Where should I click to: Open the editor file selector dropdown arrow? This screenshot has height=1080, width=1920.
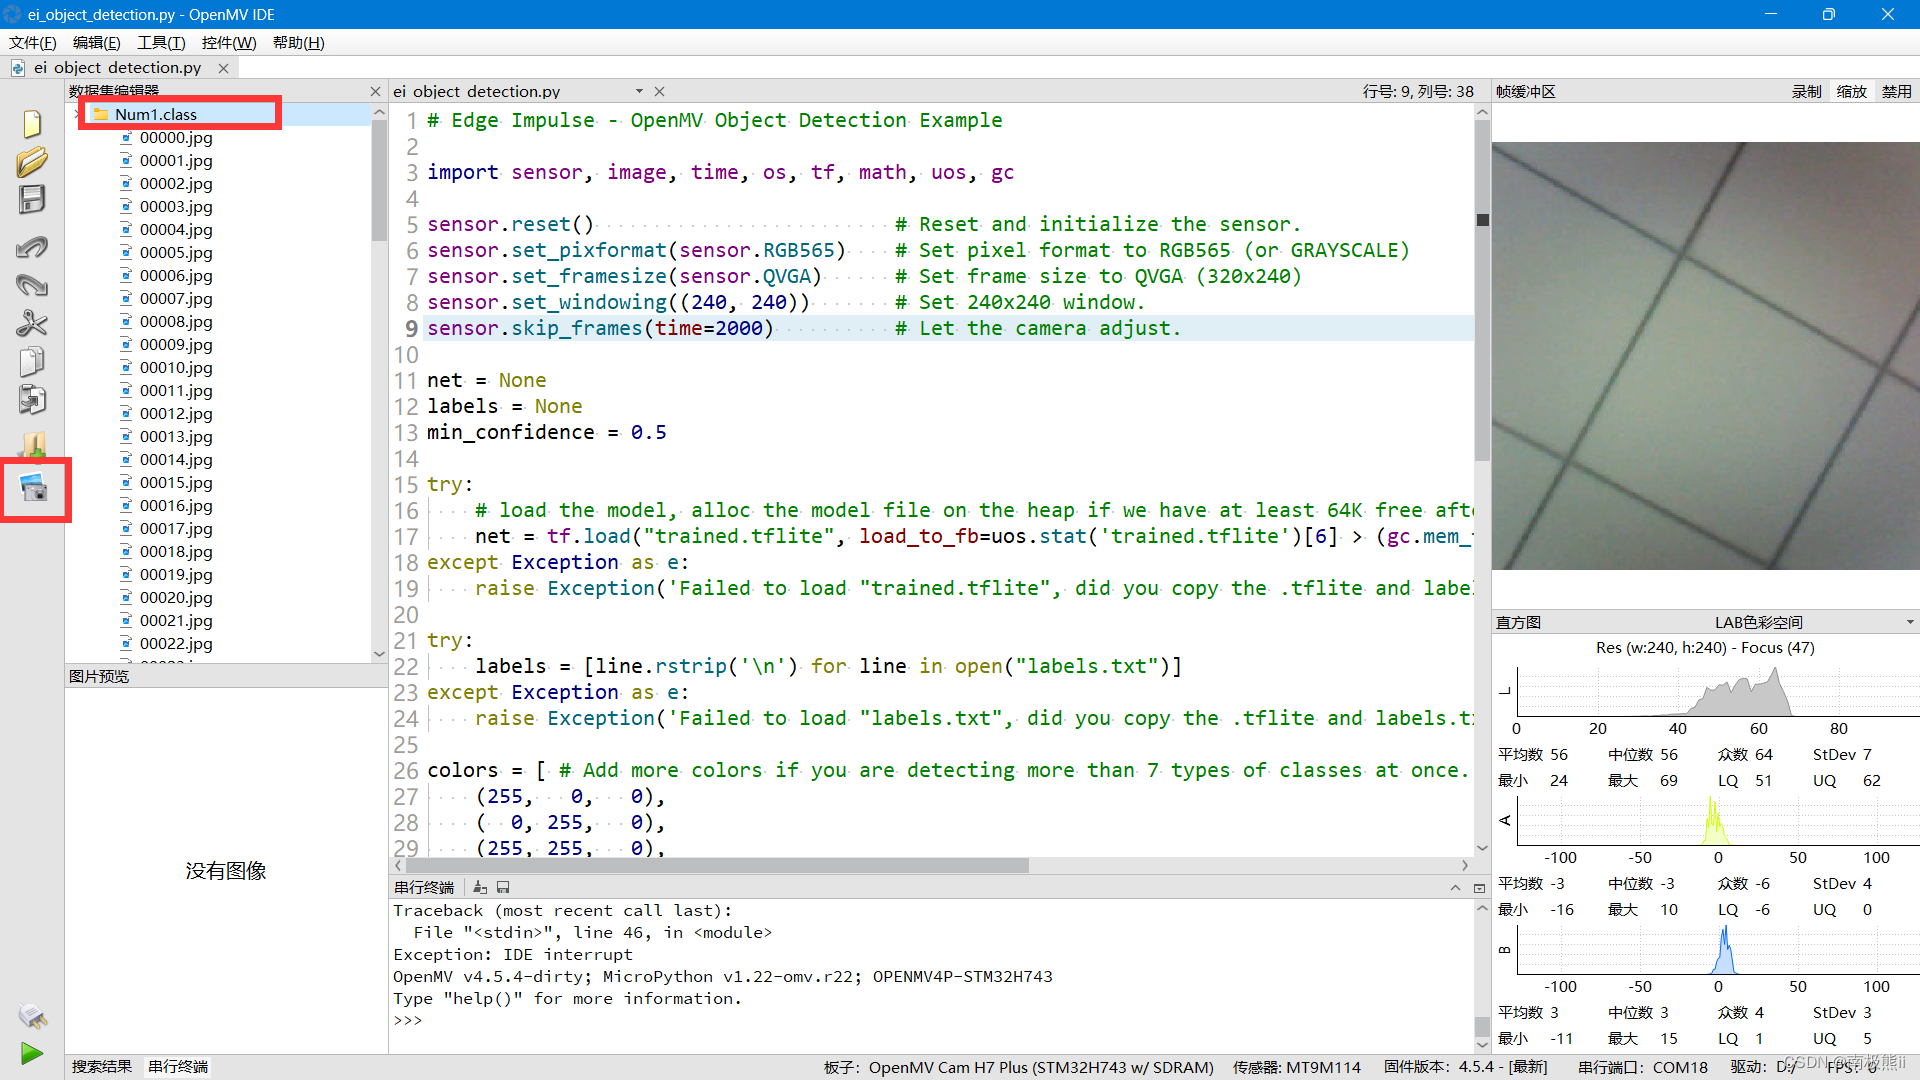pos(639,91)
